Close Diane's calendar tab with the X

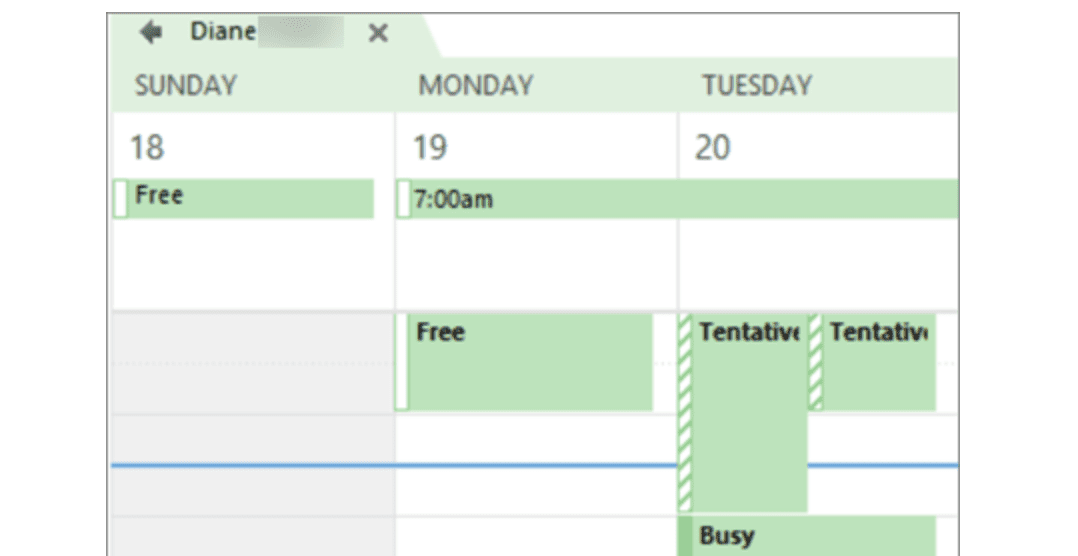coord(378,33)
